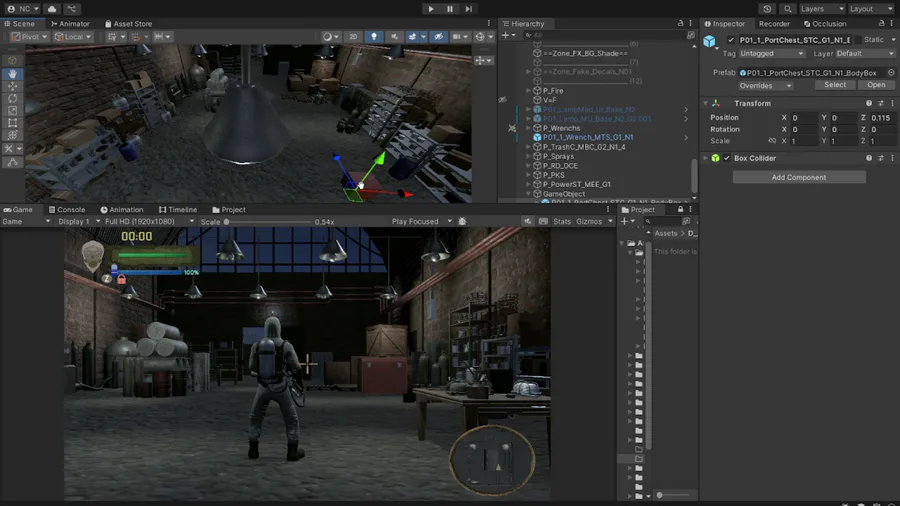Open the NC account dropdown

click(23, 9)
